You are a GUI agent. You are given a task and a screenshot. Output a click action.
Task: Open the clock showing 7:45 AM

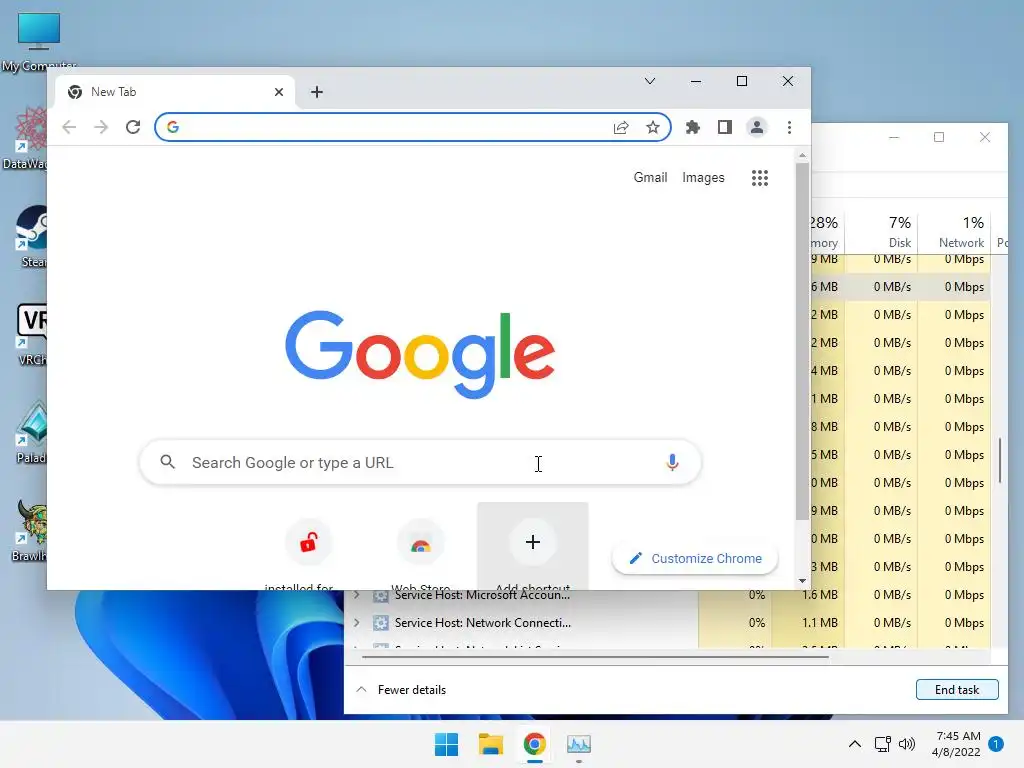[957, 744]
